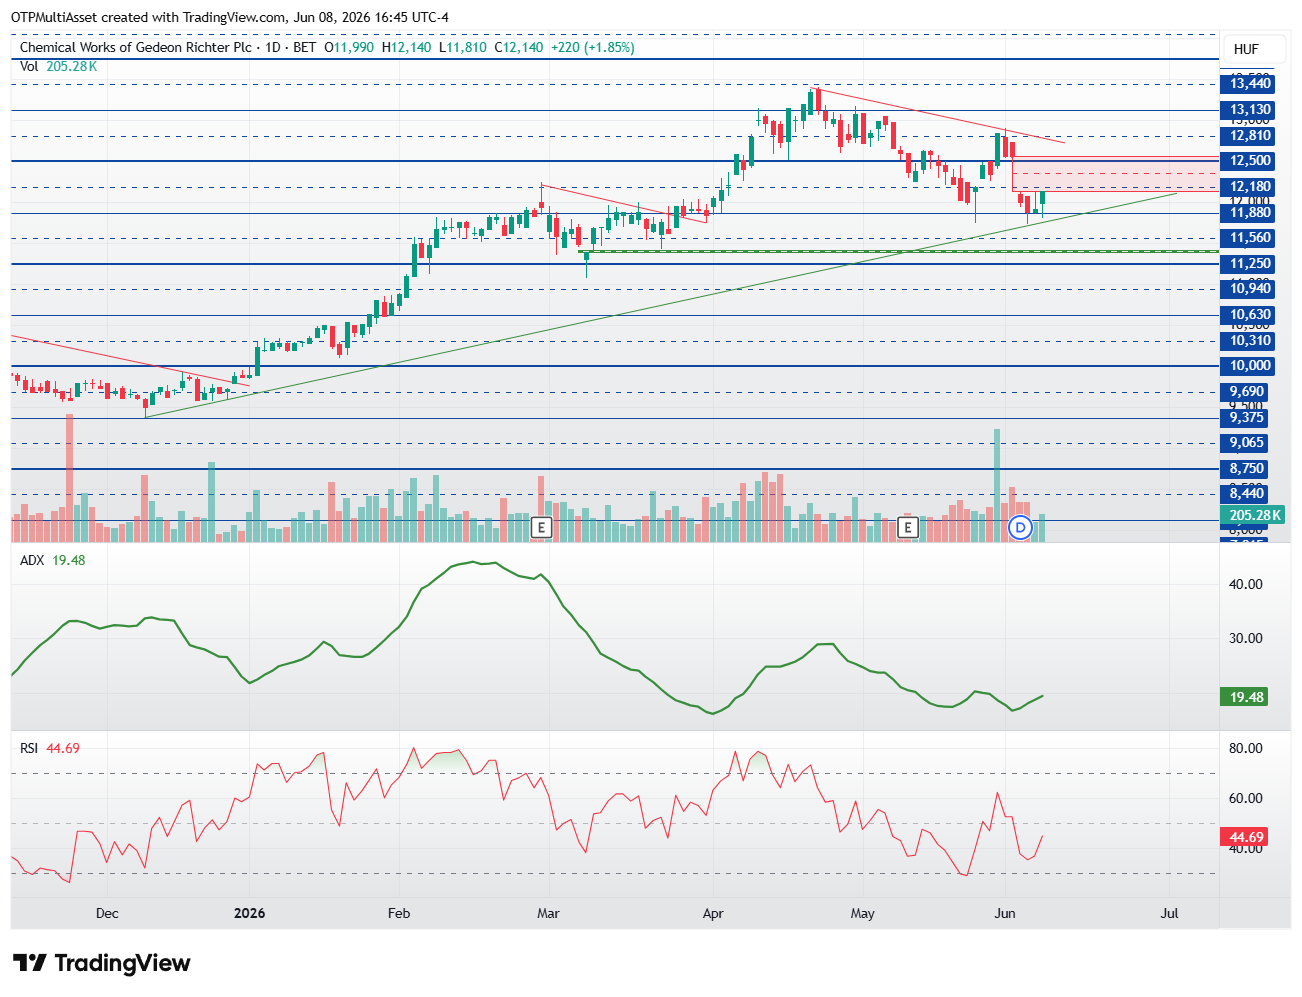The width and height of the screenshot is (1302, 997).
Task: Click the tall volume spike bar near June
Action: coord(996,485)
